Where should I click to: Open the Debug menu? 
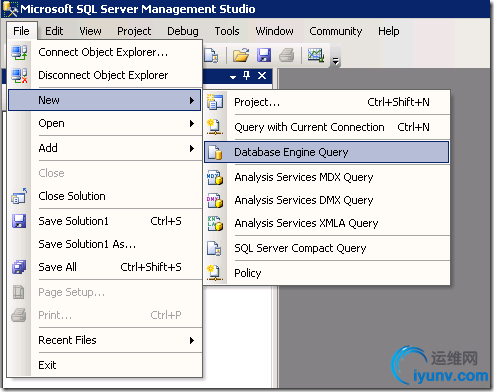point(183,31)
